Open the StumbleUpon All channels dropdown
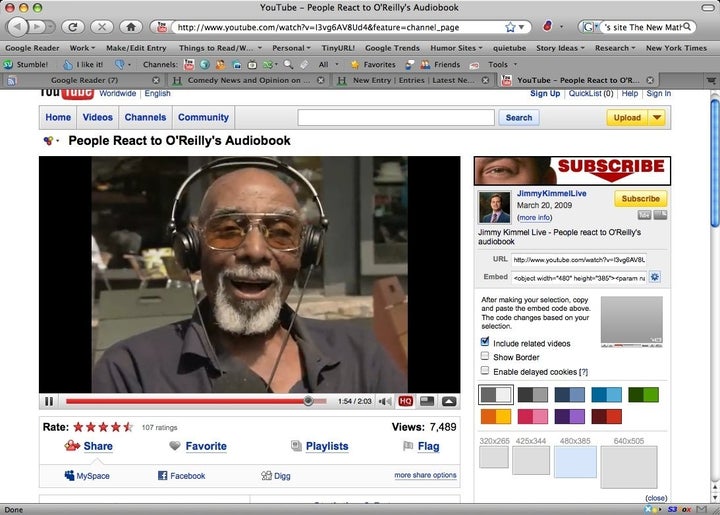Screen dimensions: 720x515 coord(328,65)
